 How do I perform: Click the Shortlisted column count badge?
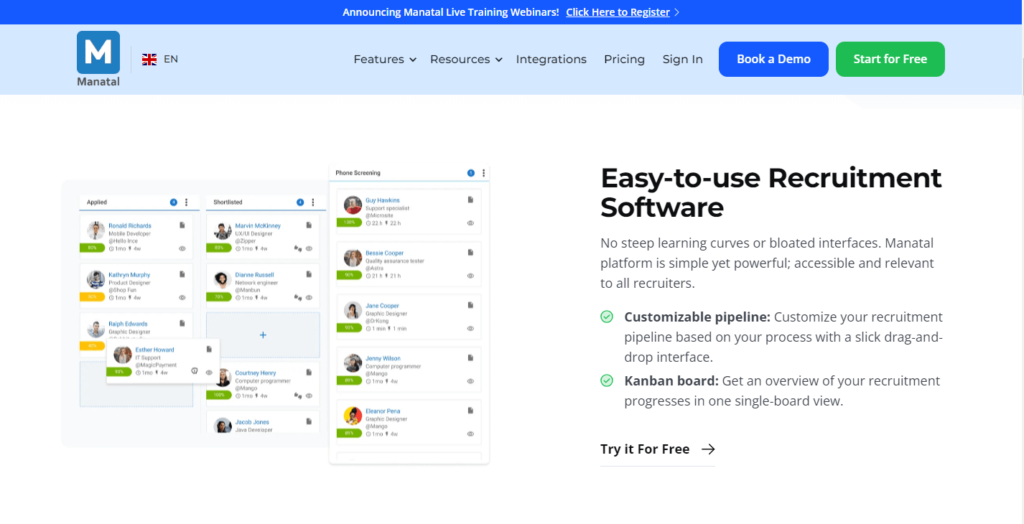point(300,203)
